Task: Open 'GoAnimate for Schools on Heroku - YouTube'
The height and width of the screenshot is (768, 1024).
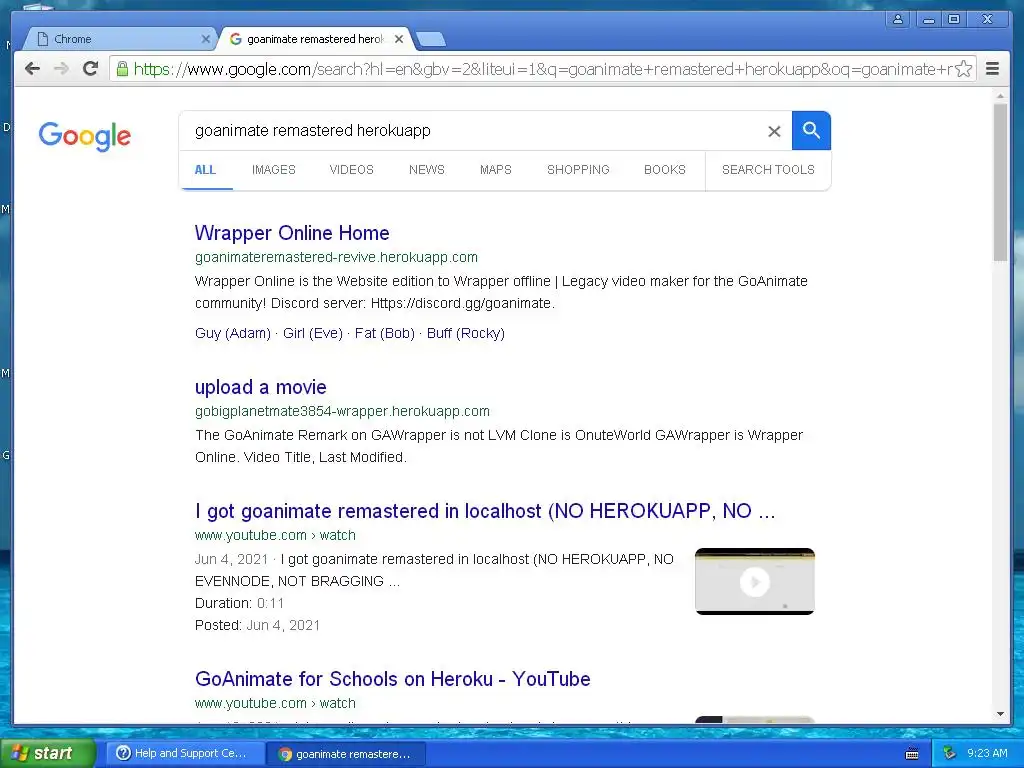Action: point(392,679)
